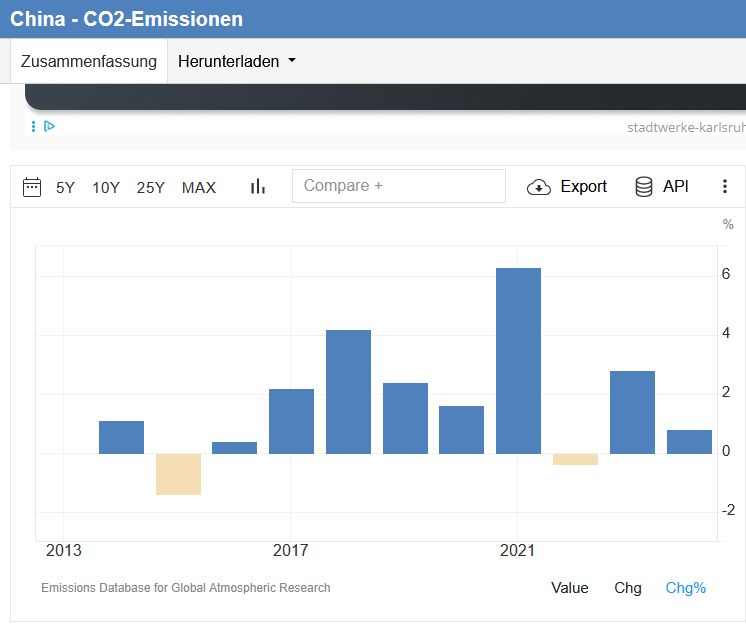746x630 pixels.
Task: Switch to the 25Y time range
Action: (x=151, y=188)
